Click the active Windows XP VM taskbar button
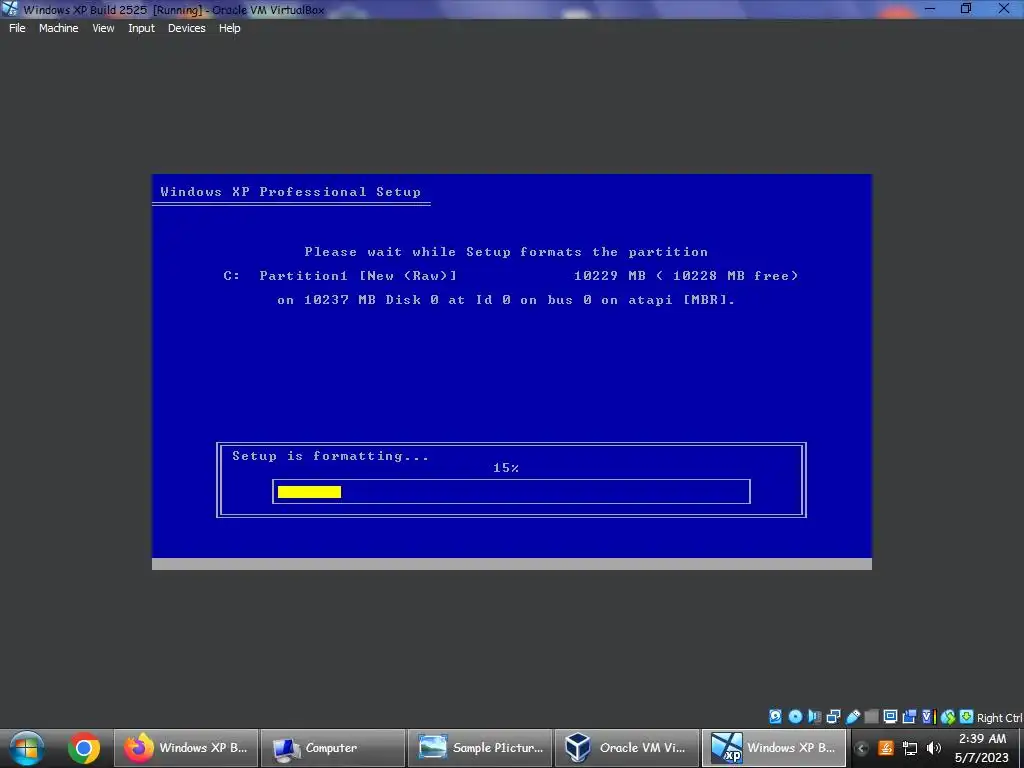This screenshot has width=1024, height=768. pyautogui.click(x=774, y=748)
